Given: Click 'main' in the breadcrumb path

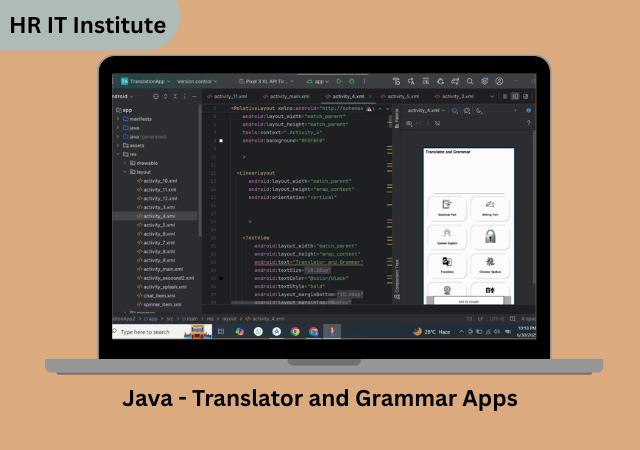Looking at the screenshot, I should [192, 319].
